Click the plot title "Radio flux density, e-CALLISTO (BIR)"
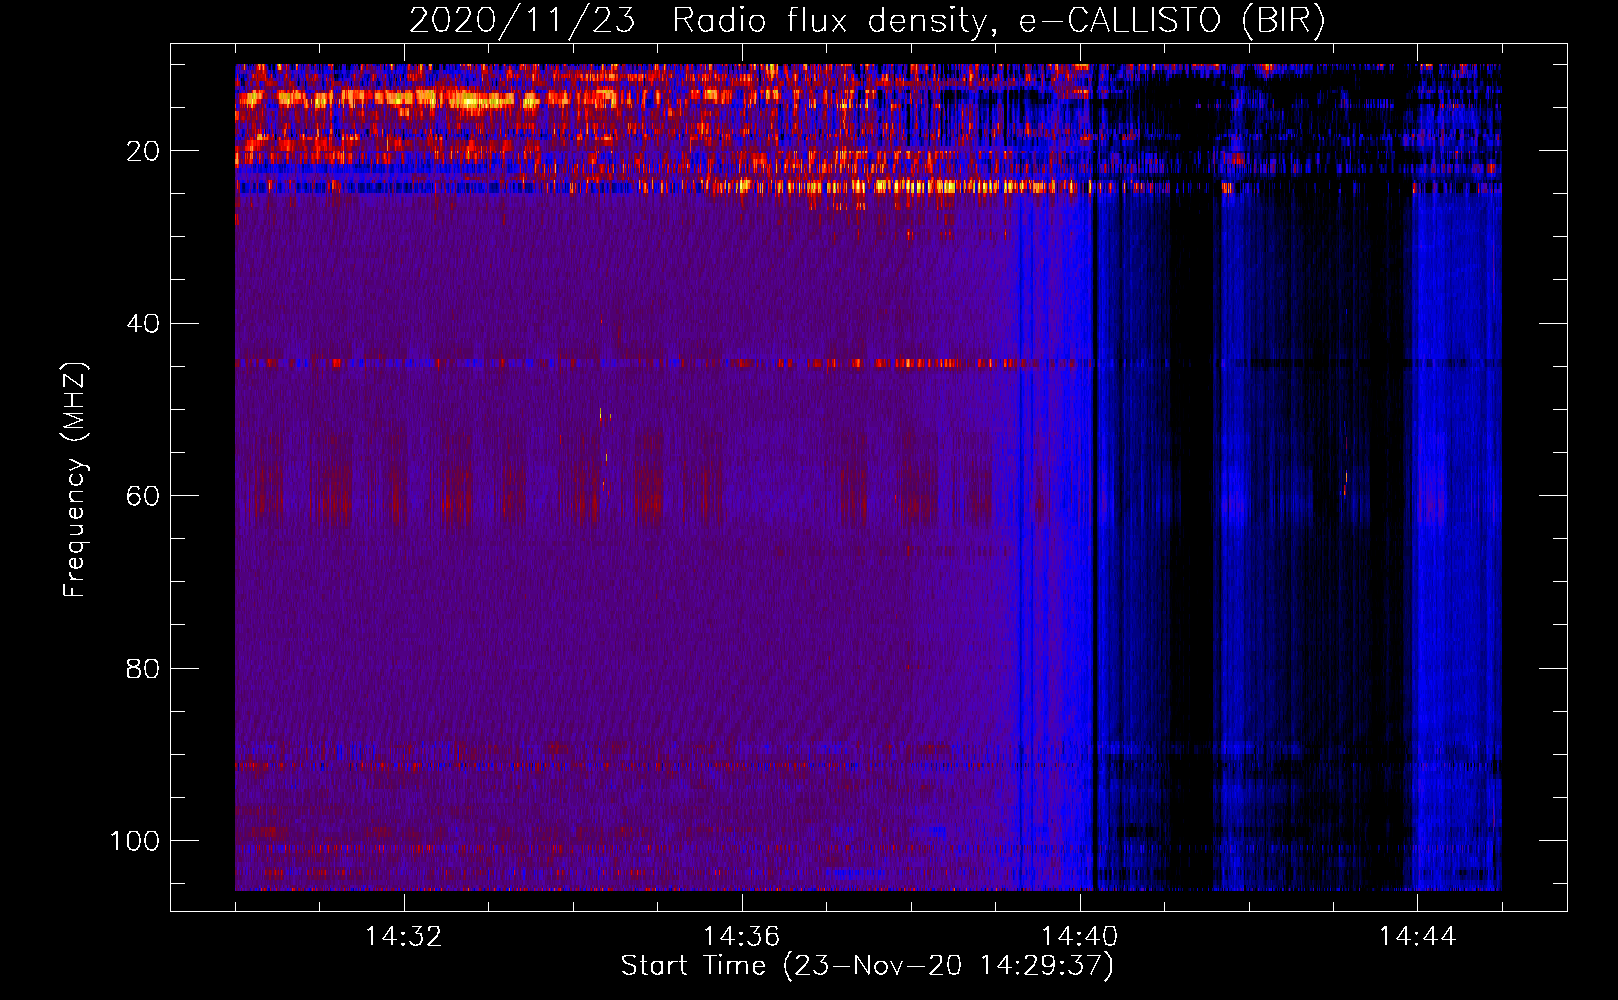 (999, 21)
